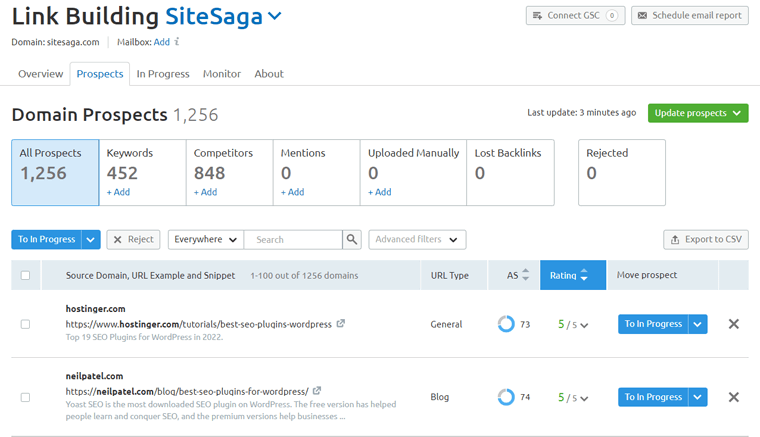This screenshot has height=437, width=760.
Task: Click the General URL type cell
Action: 446,324
